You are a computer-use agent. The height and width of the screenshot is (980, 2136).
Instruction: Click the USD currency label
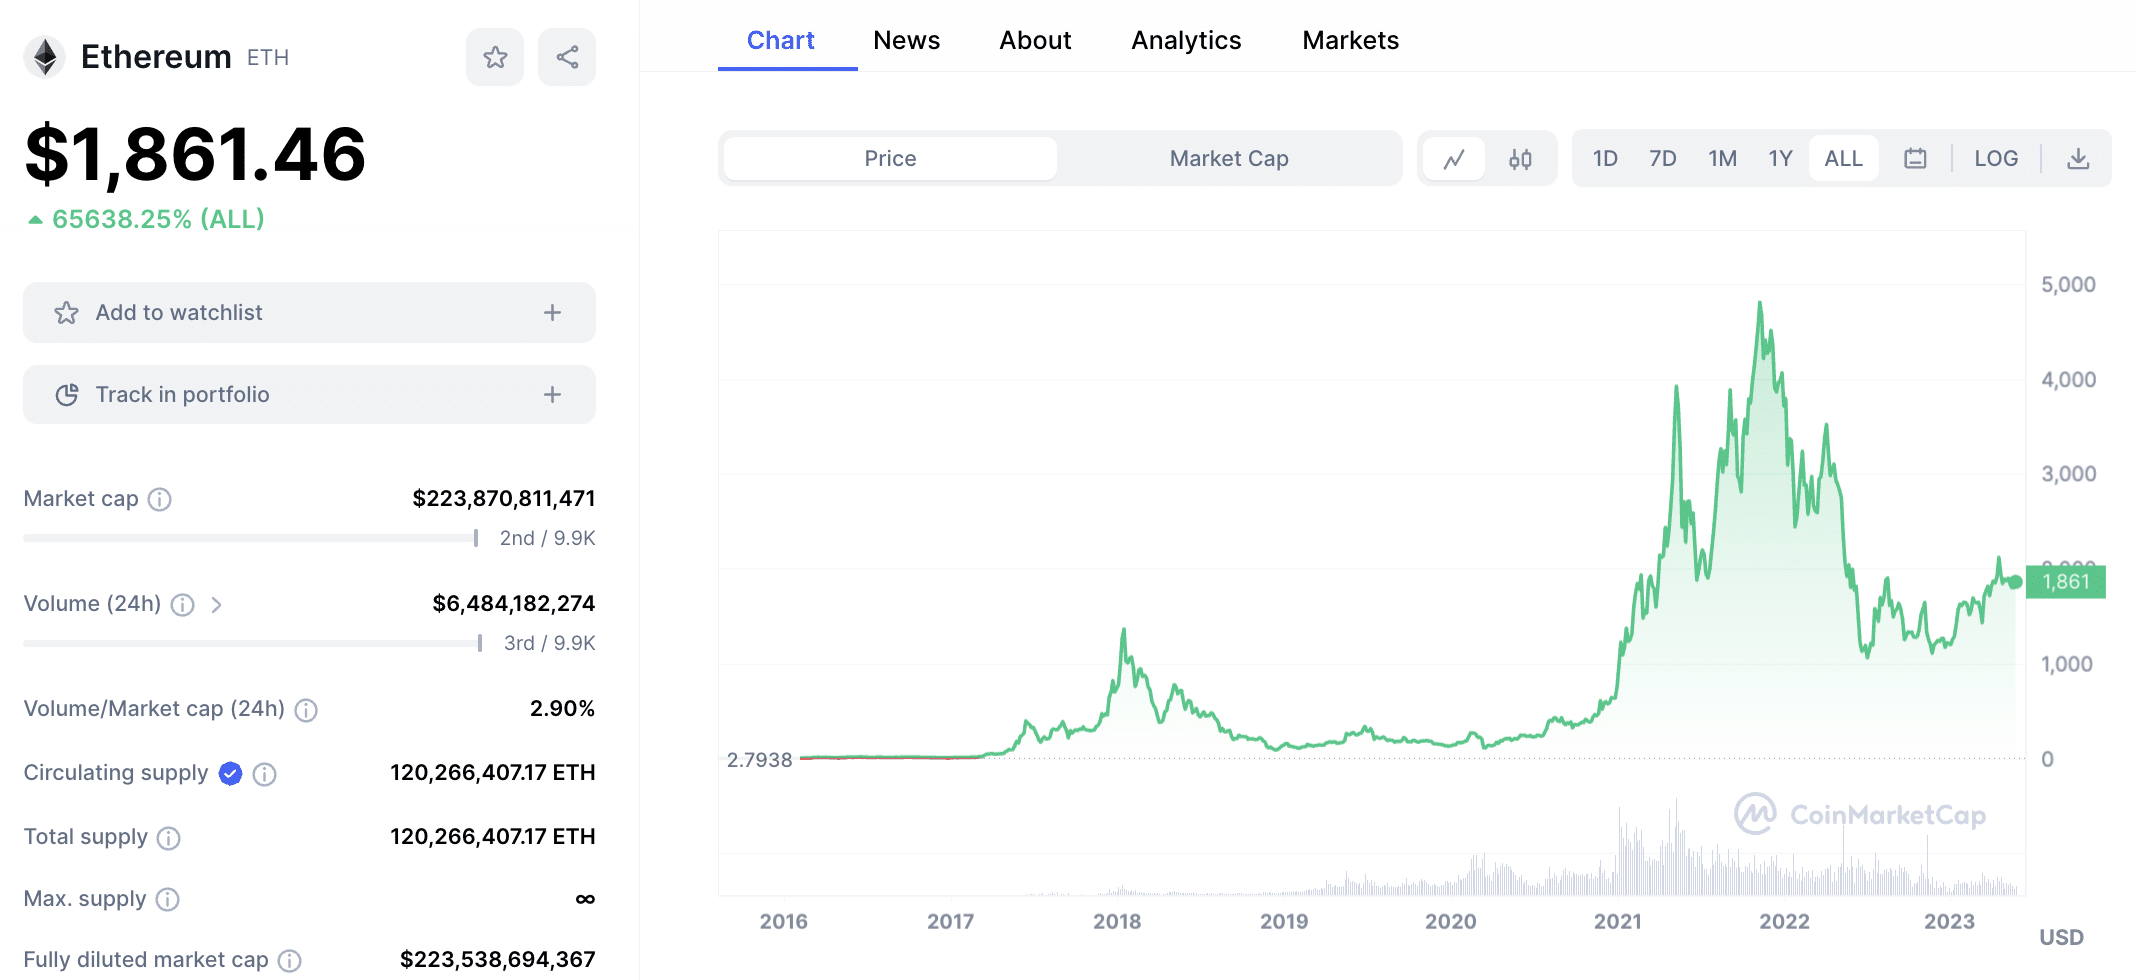pos(2061,937)
